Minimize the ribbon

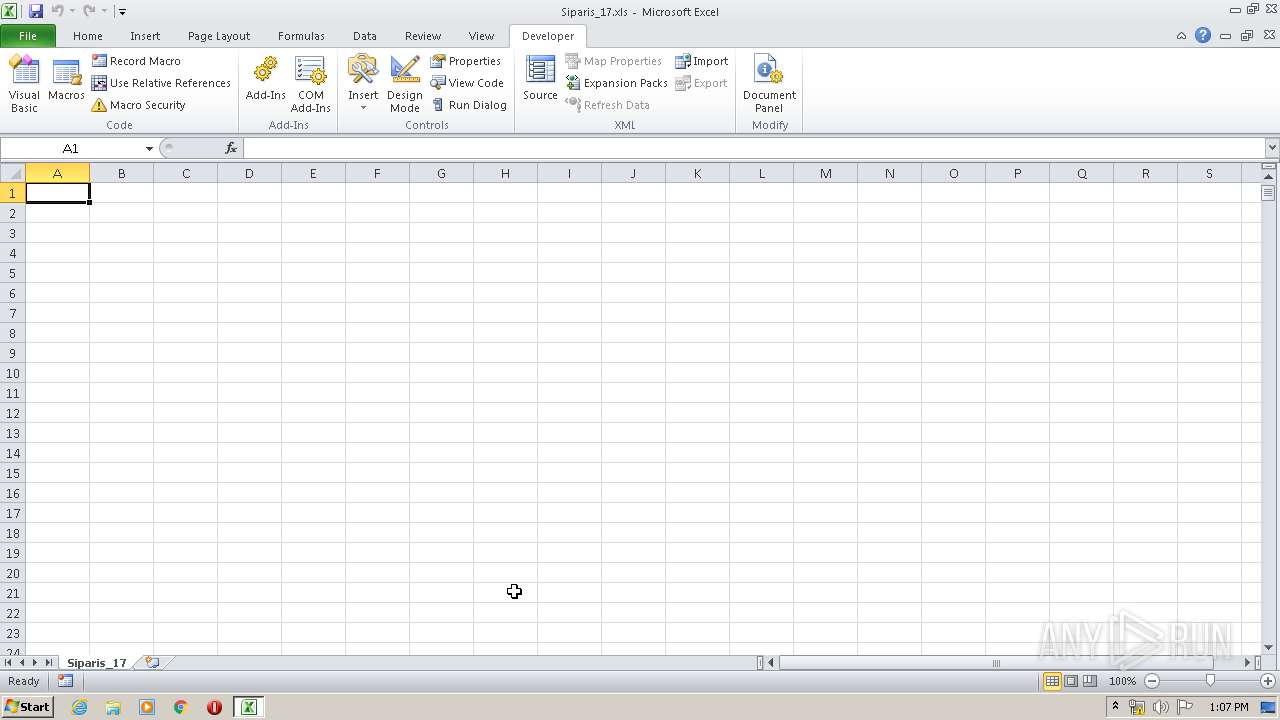tap(1181, 36)
